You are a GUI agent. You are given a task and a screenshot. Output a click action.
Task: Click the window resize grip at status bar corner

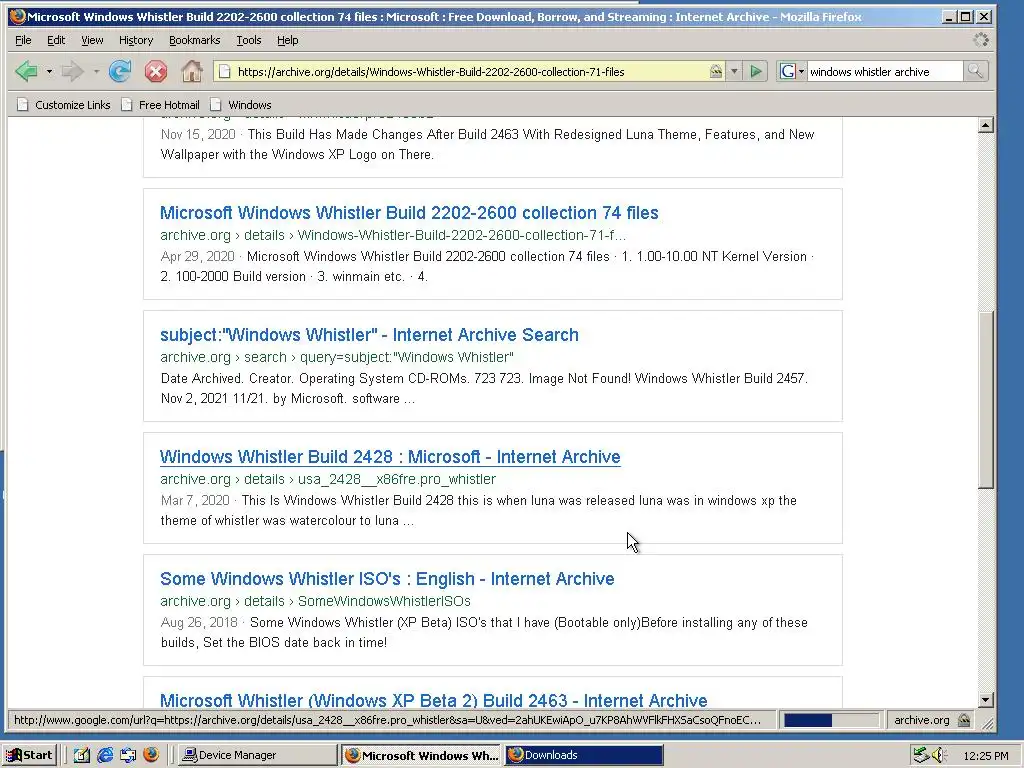click(x=987, y=722)
